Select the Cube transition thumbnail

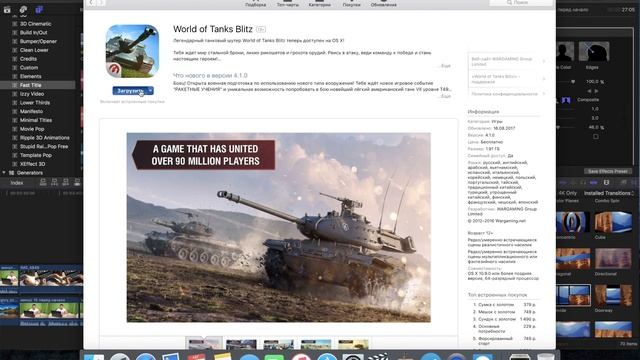(x=613, y=222)
